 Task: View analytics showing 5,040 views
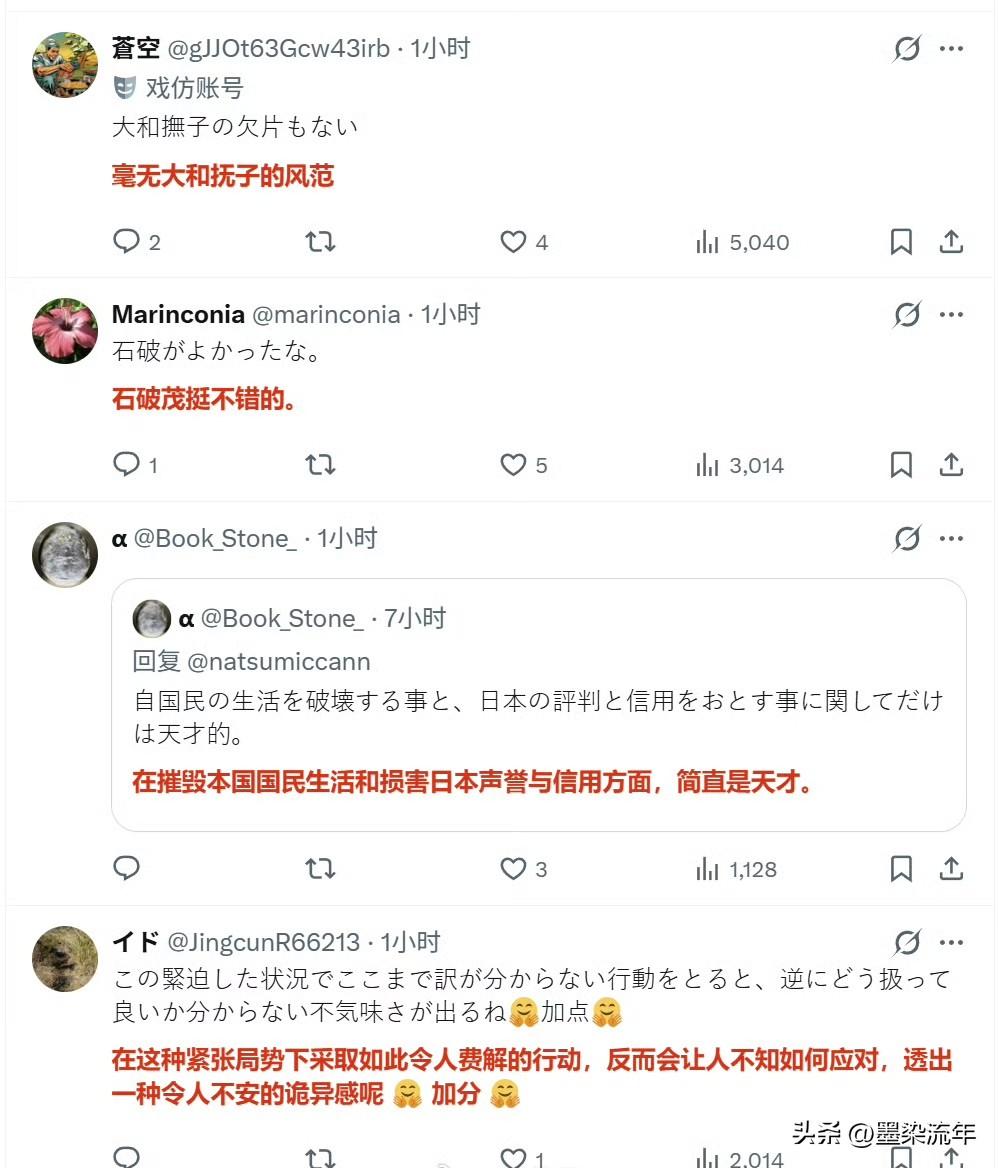[743, 242]
